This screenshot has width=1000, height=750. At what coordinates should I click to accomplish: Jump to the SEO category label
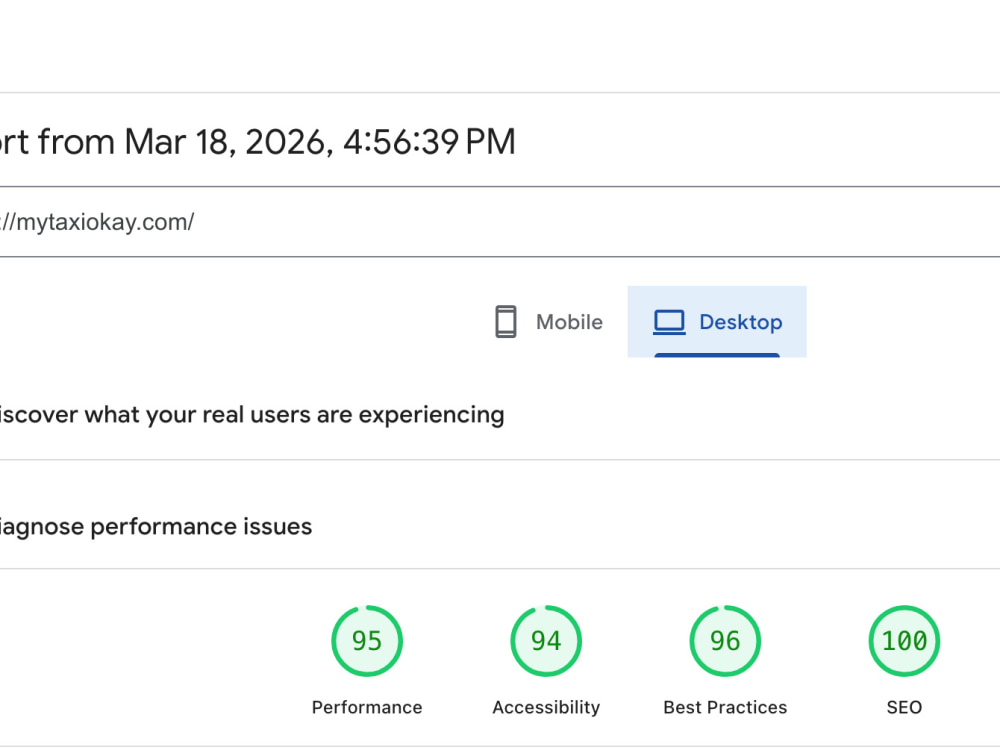tap(904, 707)
